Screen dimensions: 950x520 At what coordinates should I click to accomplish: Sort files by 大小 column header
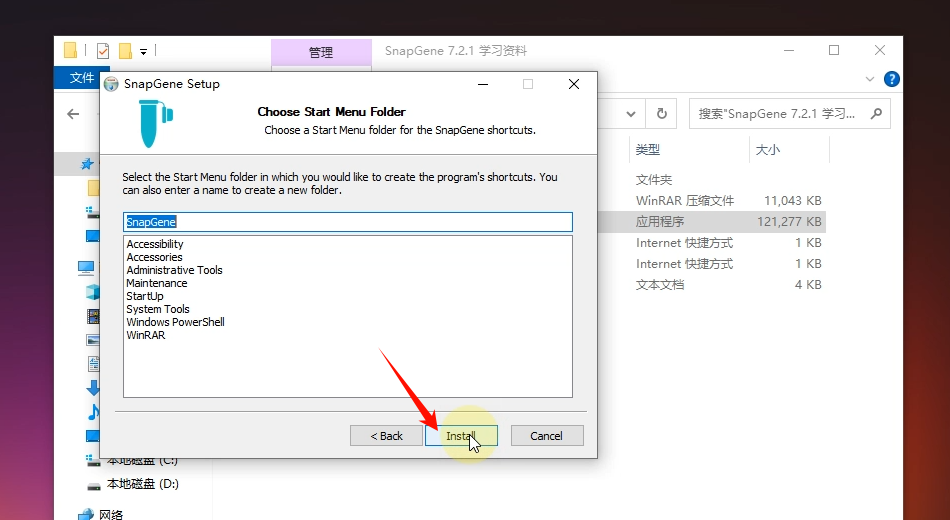tap(768, 150)
